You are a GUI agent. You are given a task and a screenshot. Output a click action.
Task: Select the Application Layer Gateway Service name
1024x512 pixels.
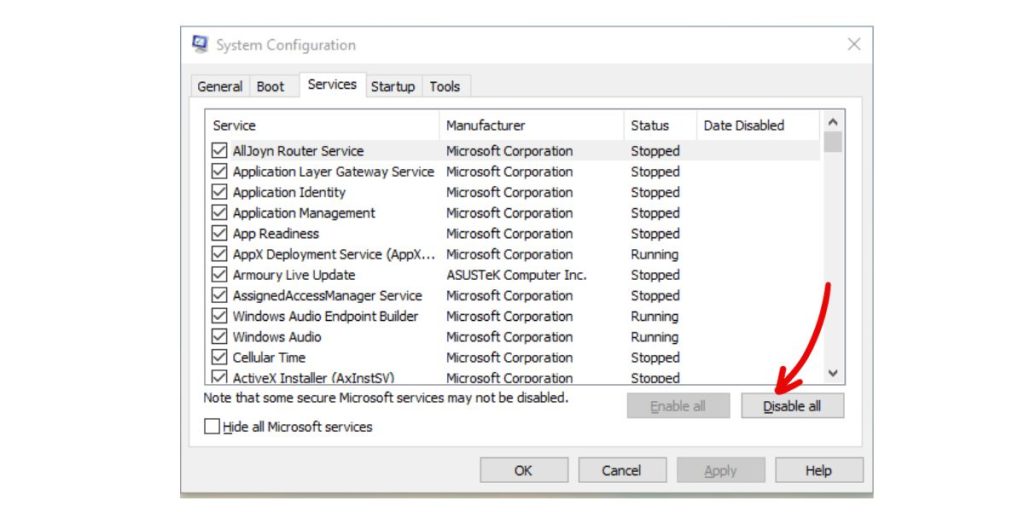click(333, 172)
